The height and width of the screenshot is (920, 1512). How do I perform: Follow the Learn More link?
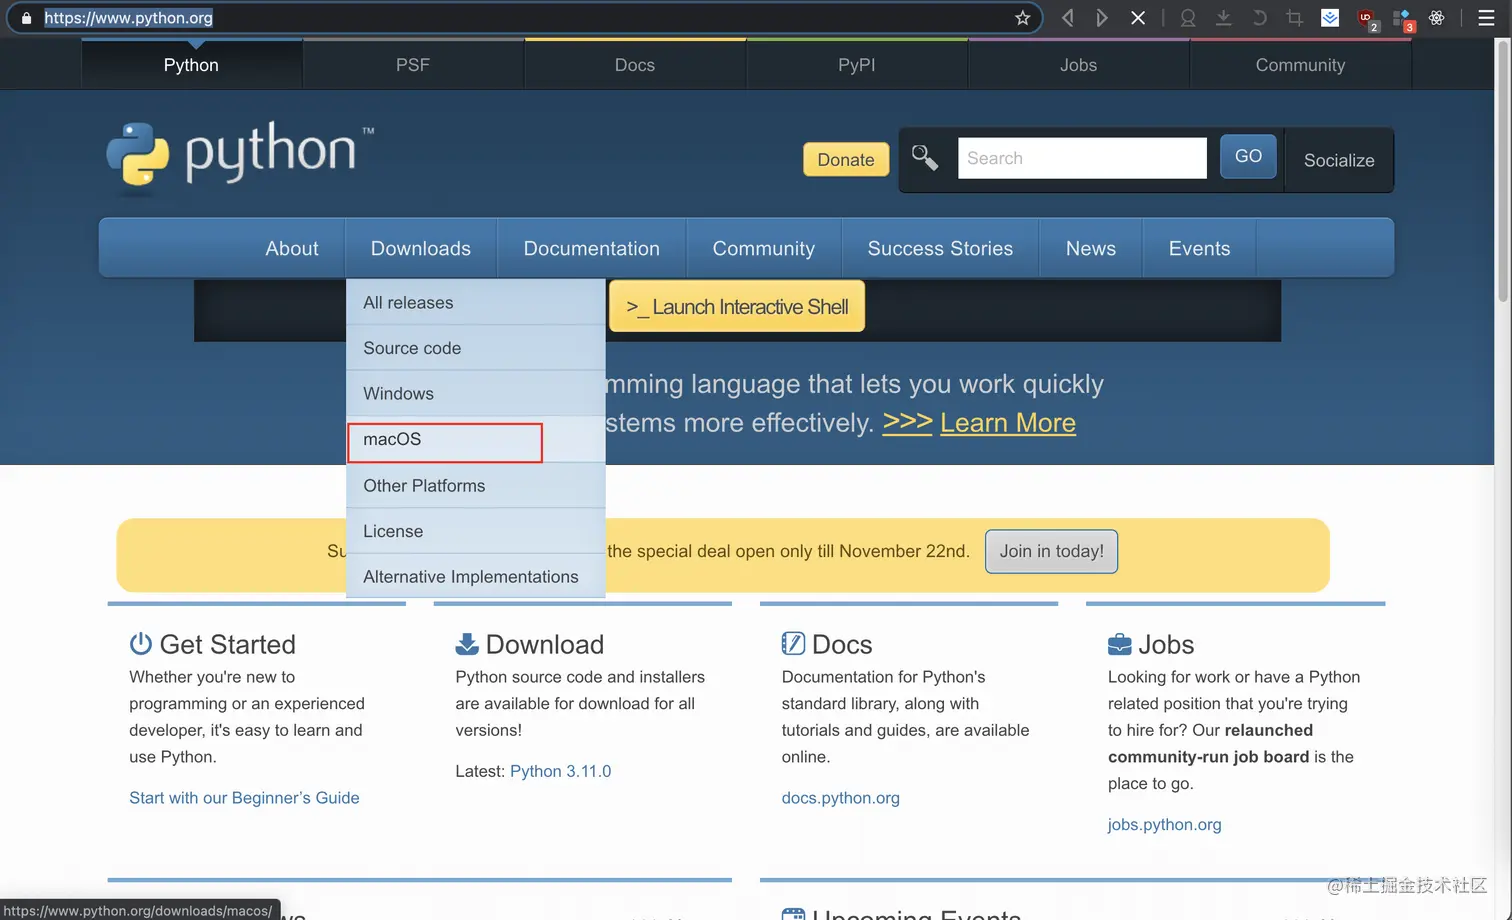pos(1008,423)
